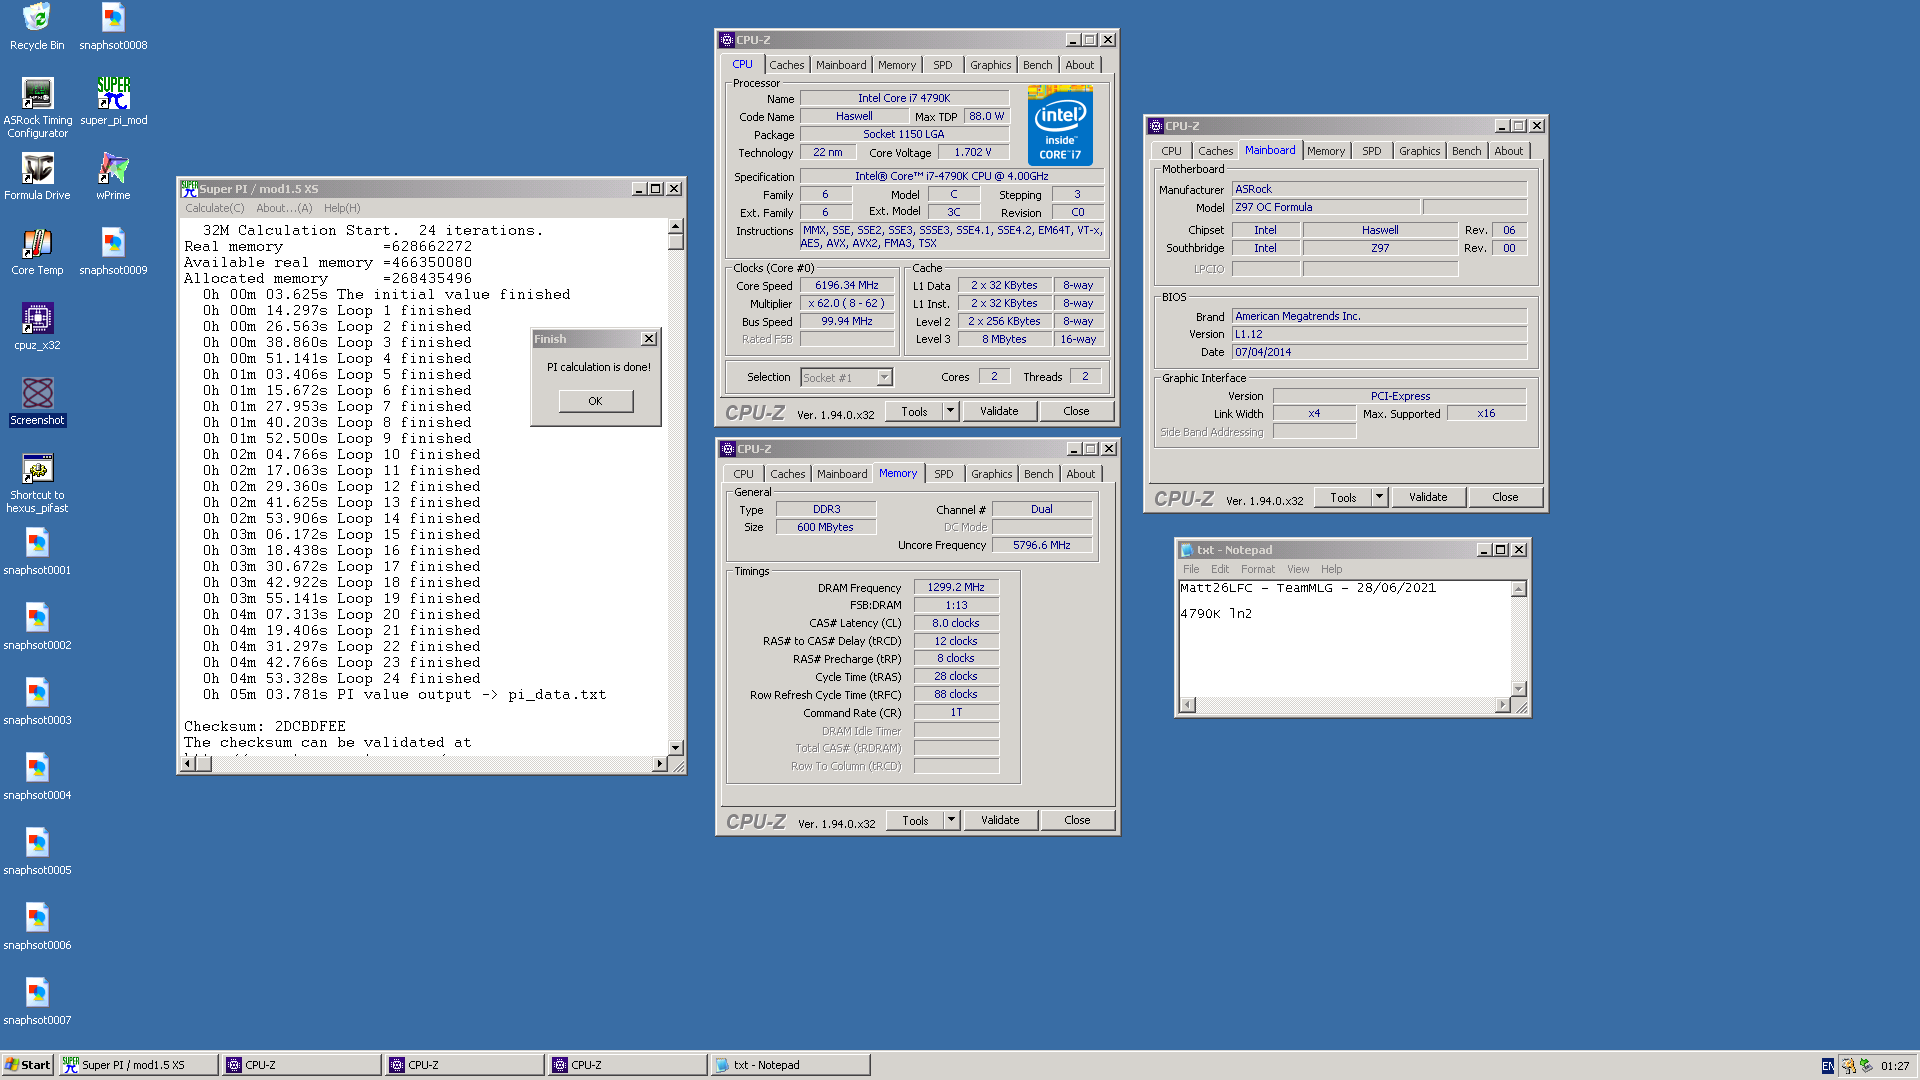1920x1080 pixels.
Task: Switch to txt - Notepad taskbar button
Action: pyautogui.click(x=789, y=1065)
